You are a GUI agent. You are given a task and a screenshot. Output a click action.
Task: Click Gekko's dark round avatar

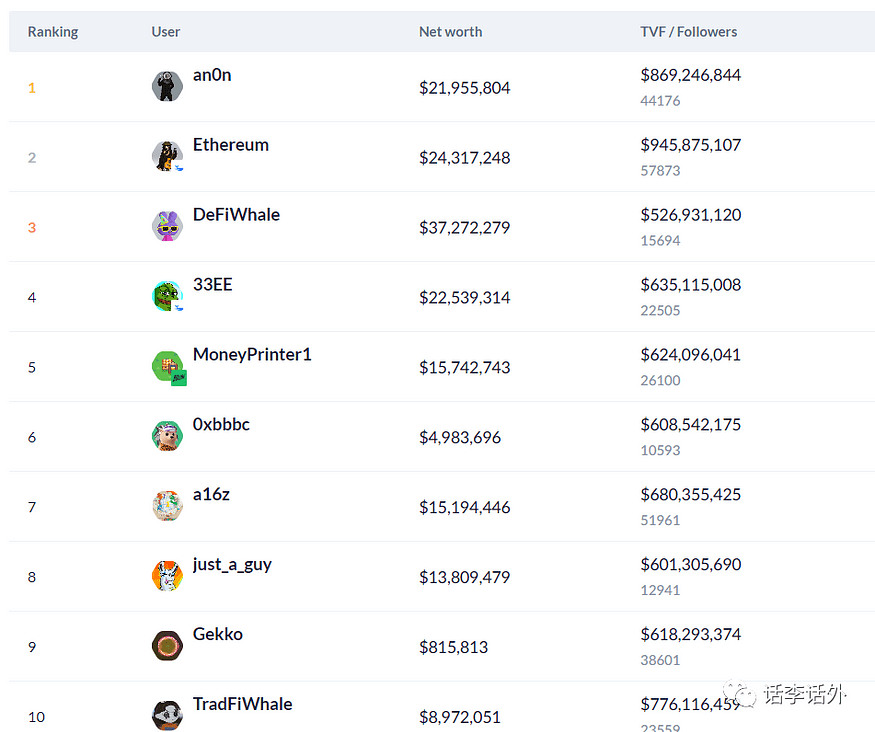tap(167, 646)
